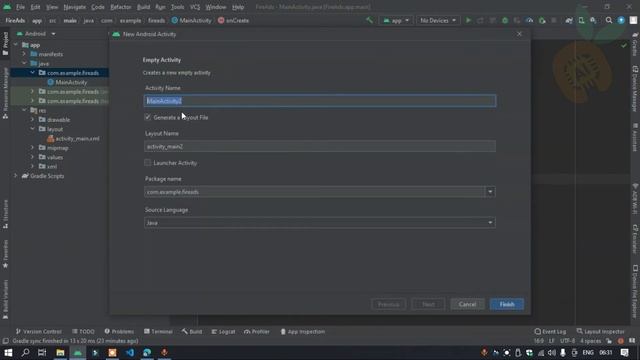
Task: Expand the mipmap folder
Action: pyautogui.click(x=32, y=148)
